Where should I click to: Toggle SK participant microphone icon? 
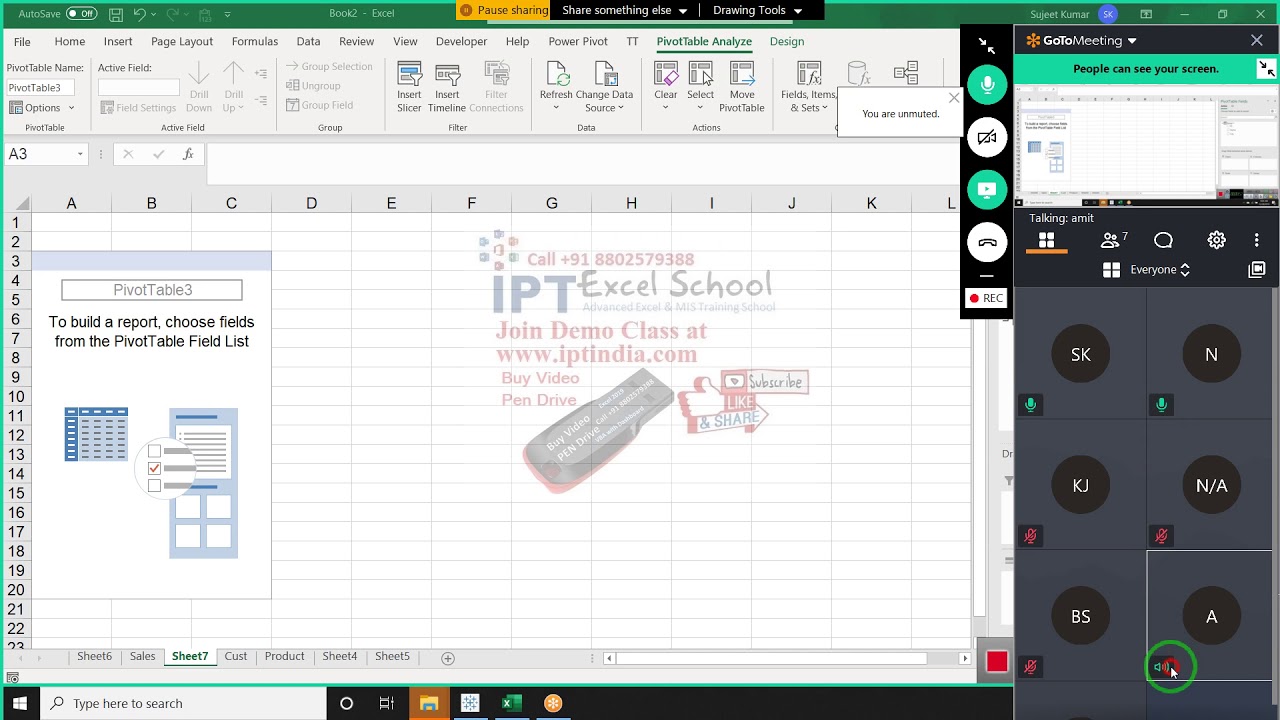pos(1030,405)
